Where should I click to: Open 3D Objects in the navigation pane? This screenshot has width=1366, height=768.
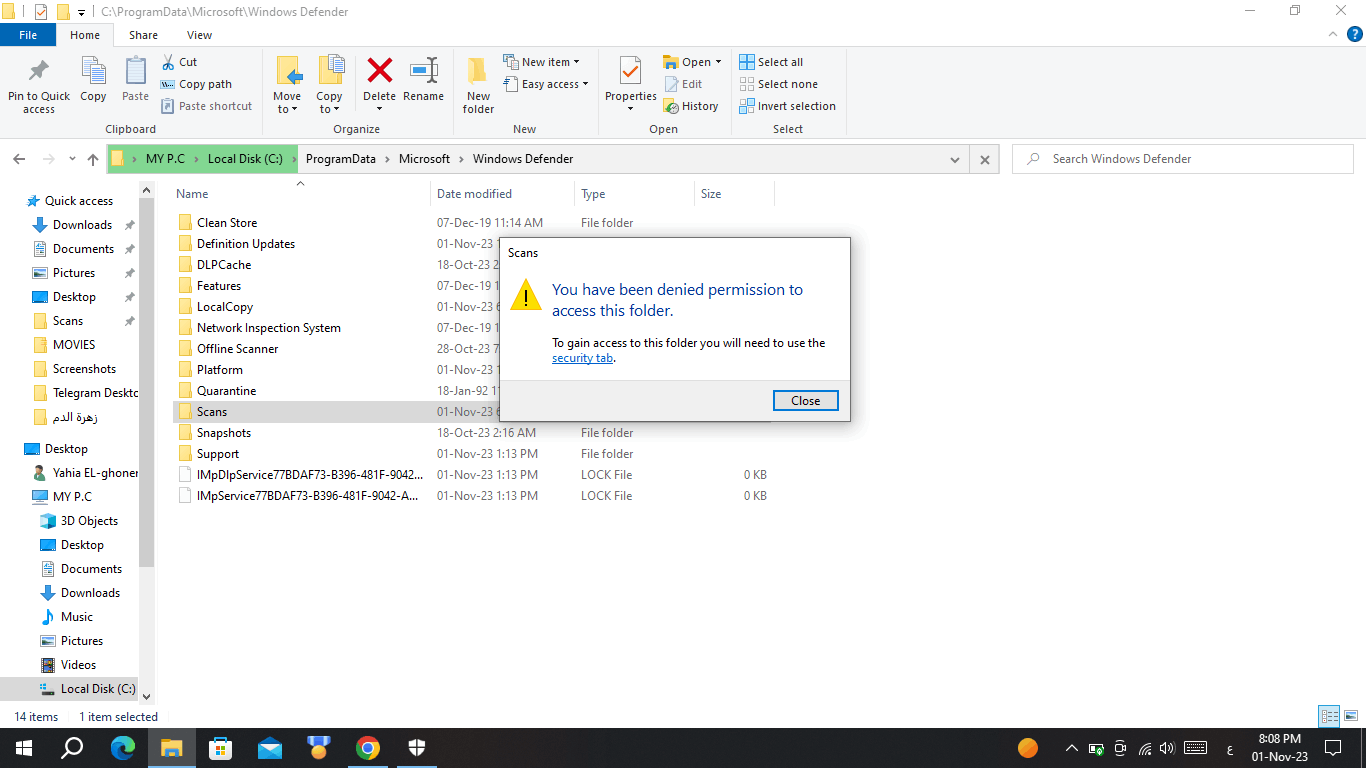point(89,521)
